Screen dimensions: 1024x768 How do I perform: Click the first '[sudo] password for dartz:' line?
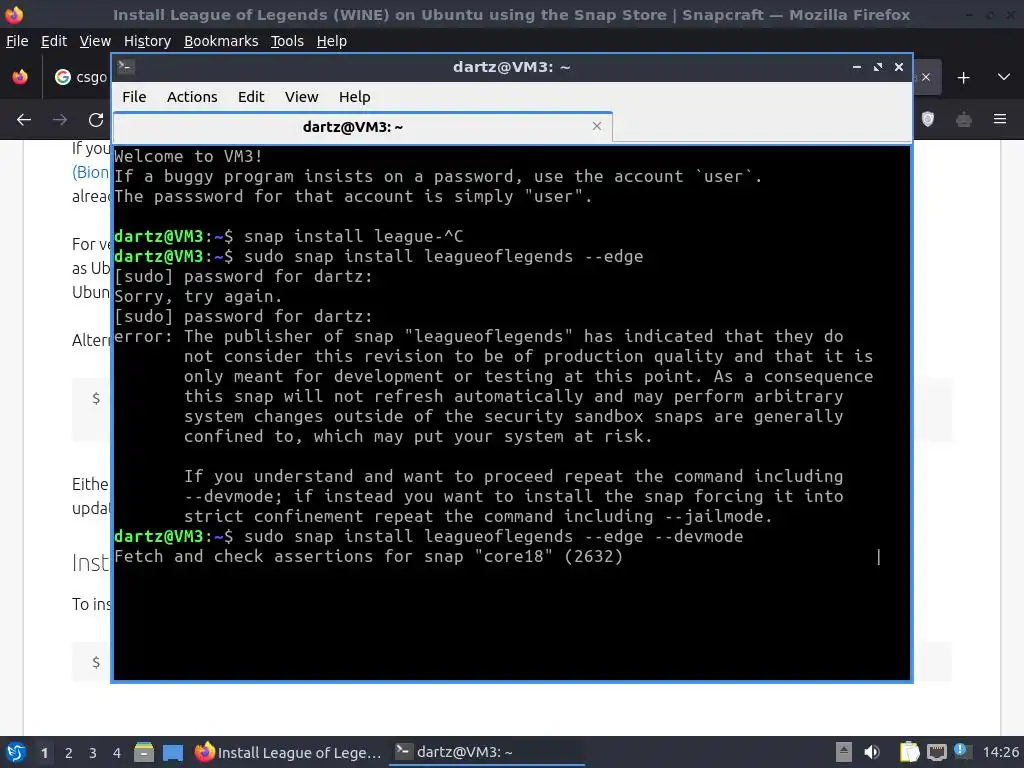(x=243, y=276)
